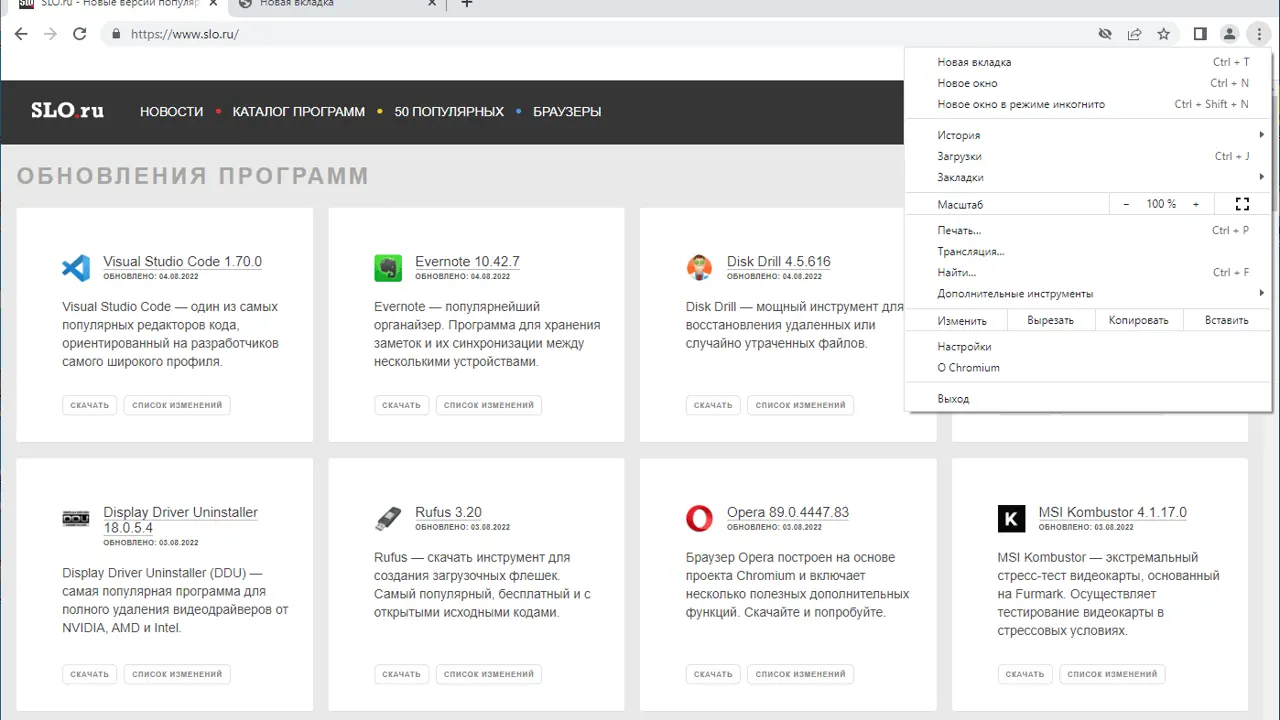Click Скачать button under Evernote
1280x720 pixels.
pos(401,405)
